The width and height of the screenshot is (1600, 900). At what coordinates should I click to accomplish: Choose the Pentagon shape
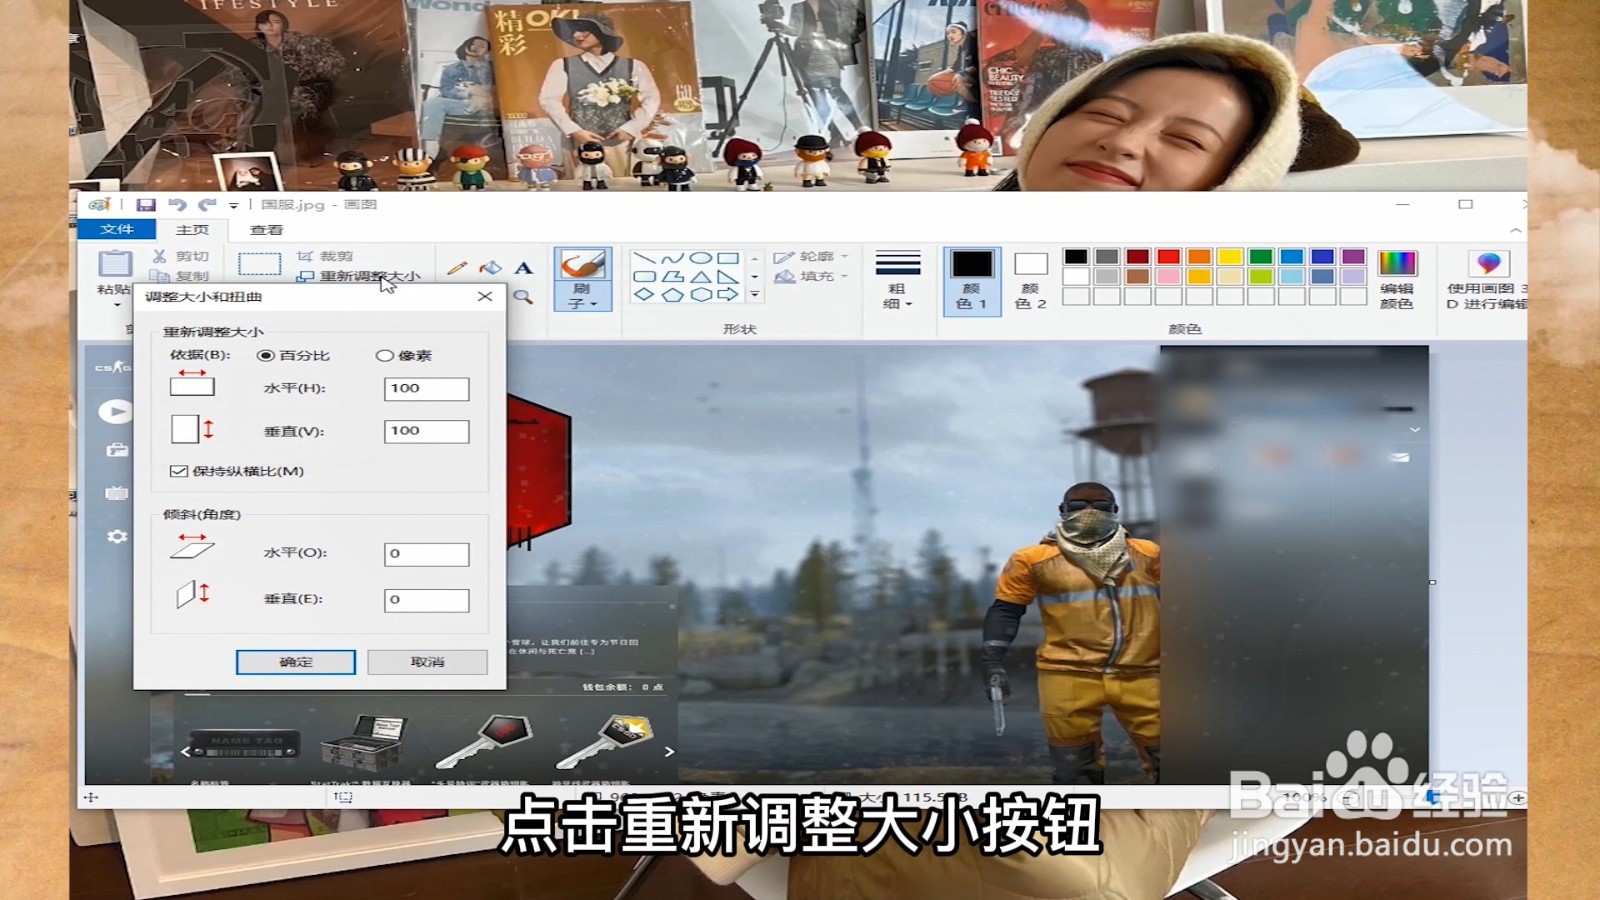coord(672,294)
